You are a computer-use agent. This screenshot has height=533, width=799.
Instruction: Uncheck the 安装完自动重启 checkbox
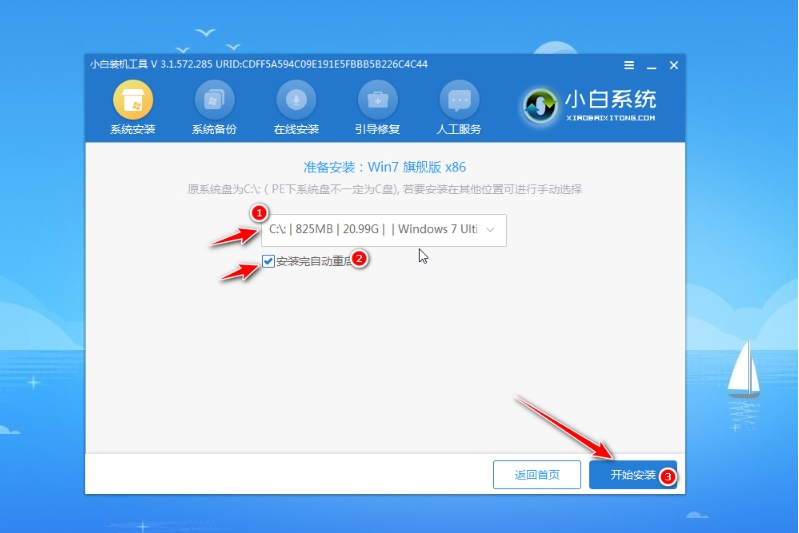(x=268, y=261)
